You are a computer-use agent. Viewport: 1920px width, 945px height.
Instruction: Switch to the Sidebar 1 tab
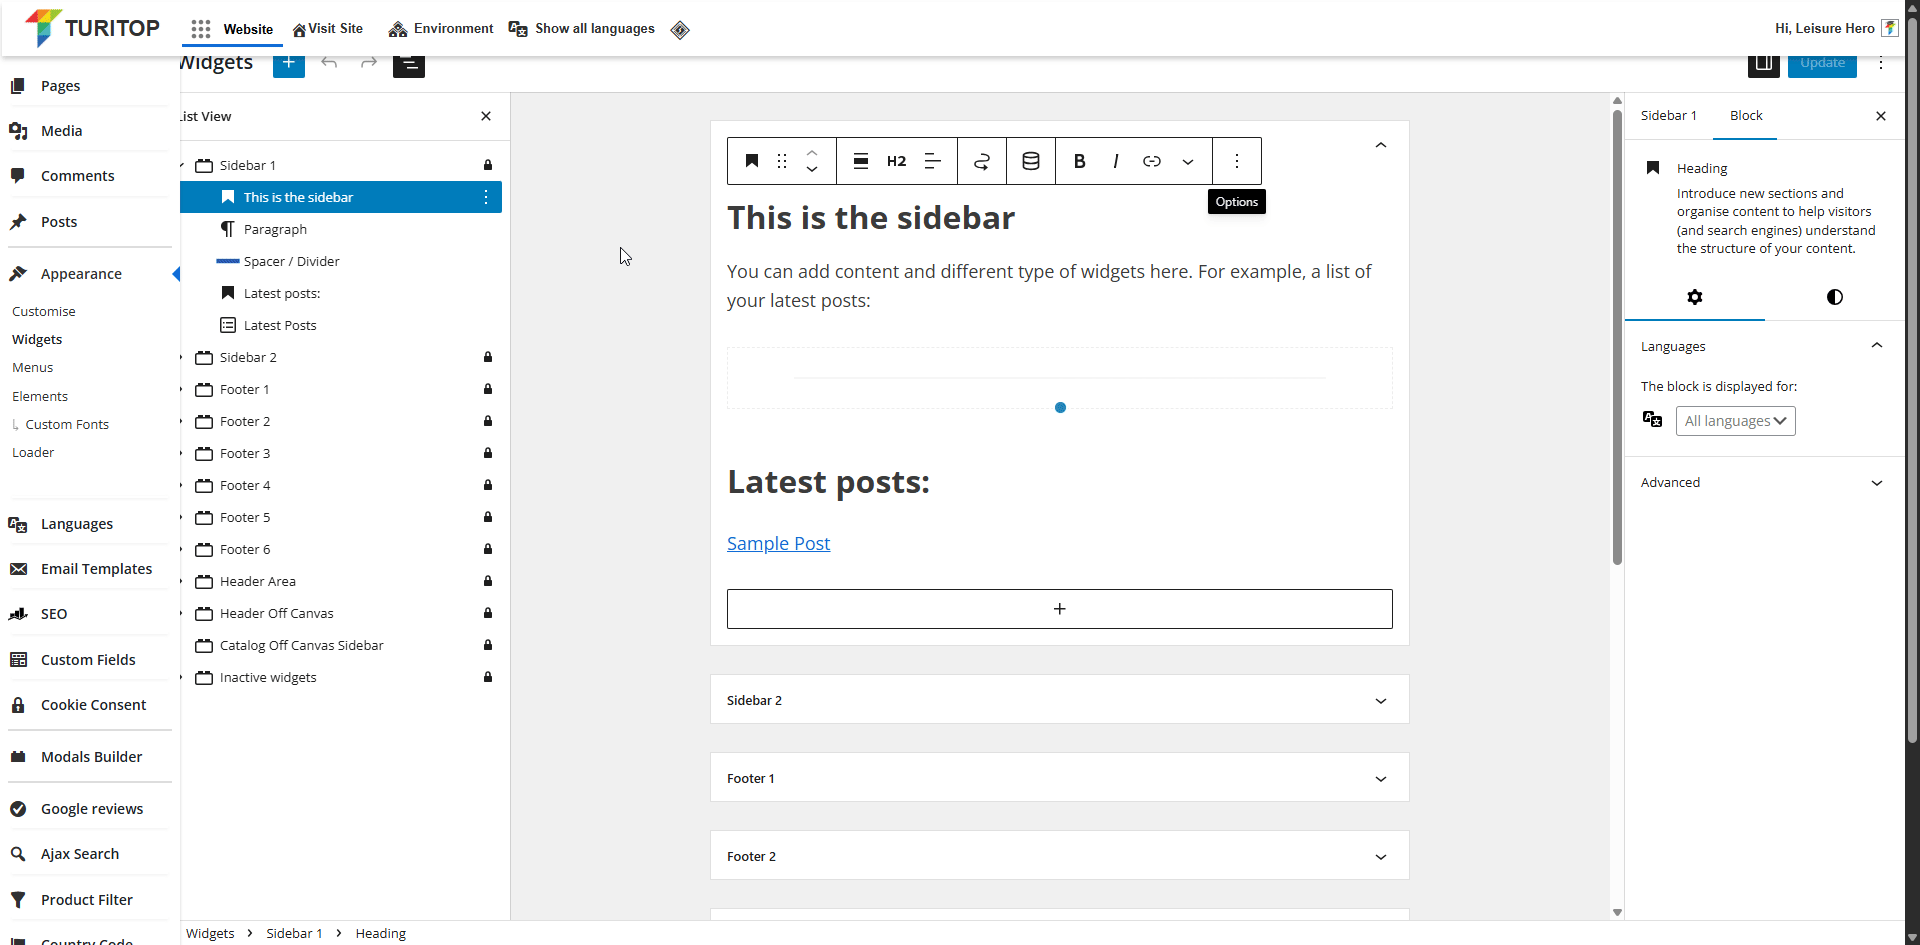[1668, 116]
